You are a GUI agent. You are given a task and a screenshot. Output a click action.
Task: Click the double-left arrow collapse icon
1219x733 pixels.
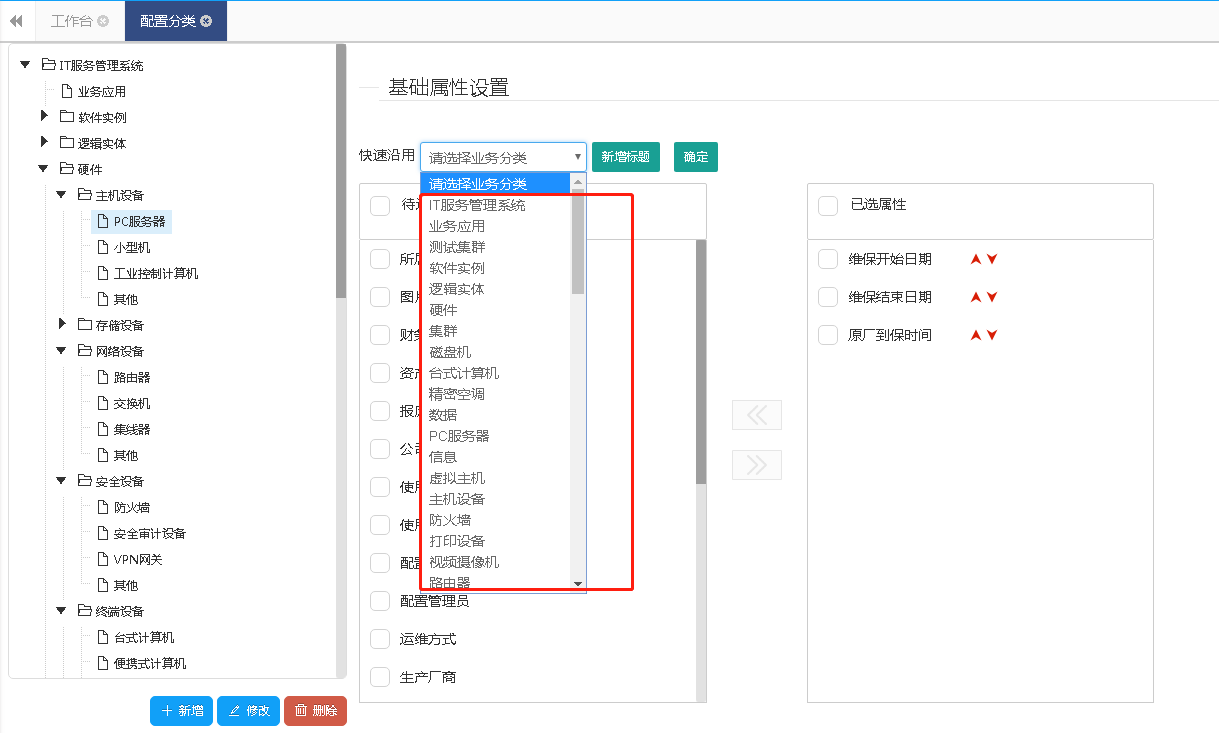(16, 21)
